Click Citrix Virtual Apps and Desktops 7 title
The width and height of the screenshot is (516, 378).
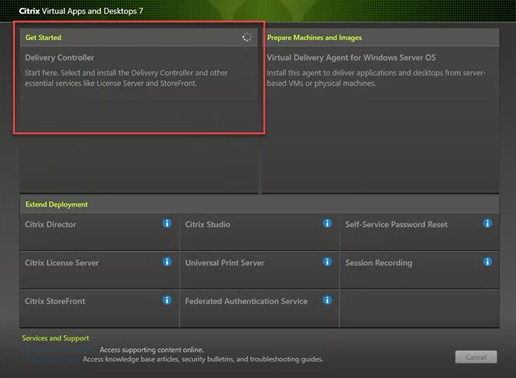click(81, 11)
